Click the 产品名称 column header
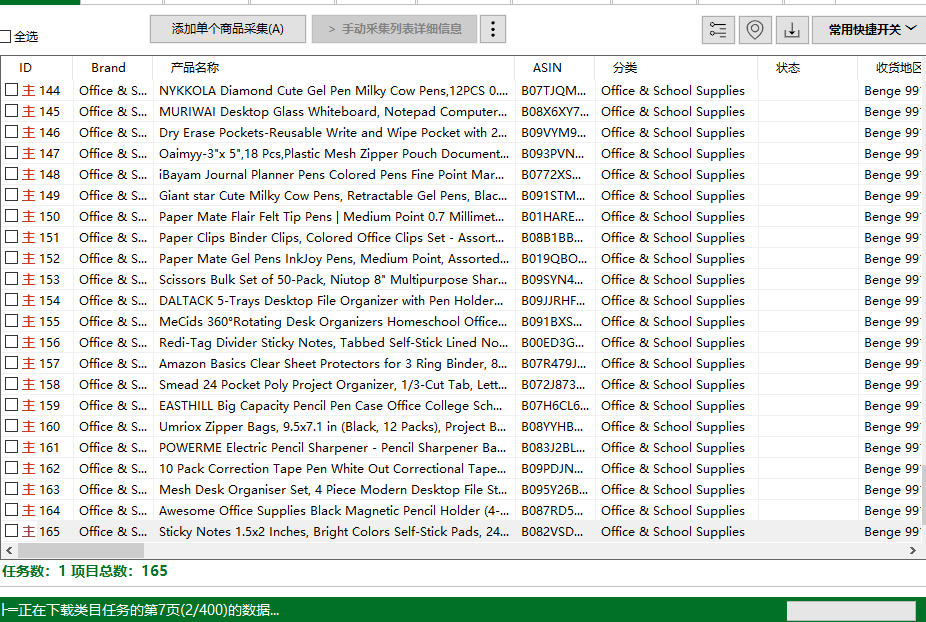926x622 pixels. pos(195,68)
